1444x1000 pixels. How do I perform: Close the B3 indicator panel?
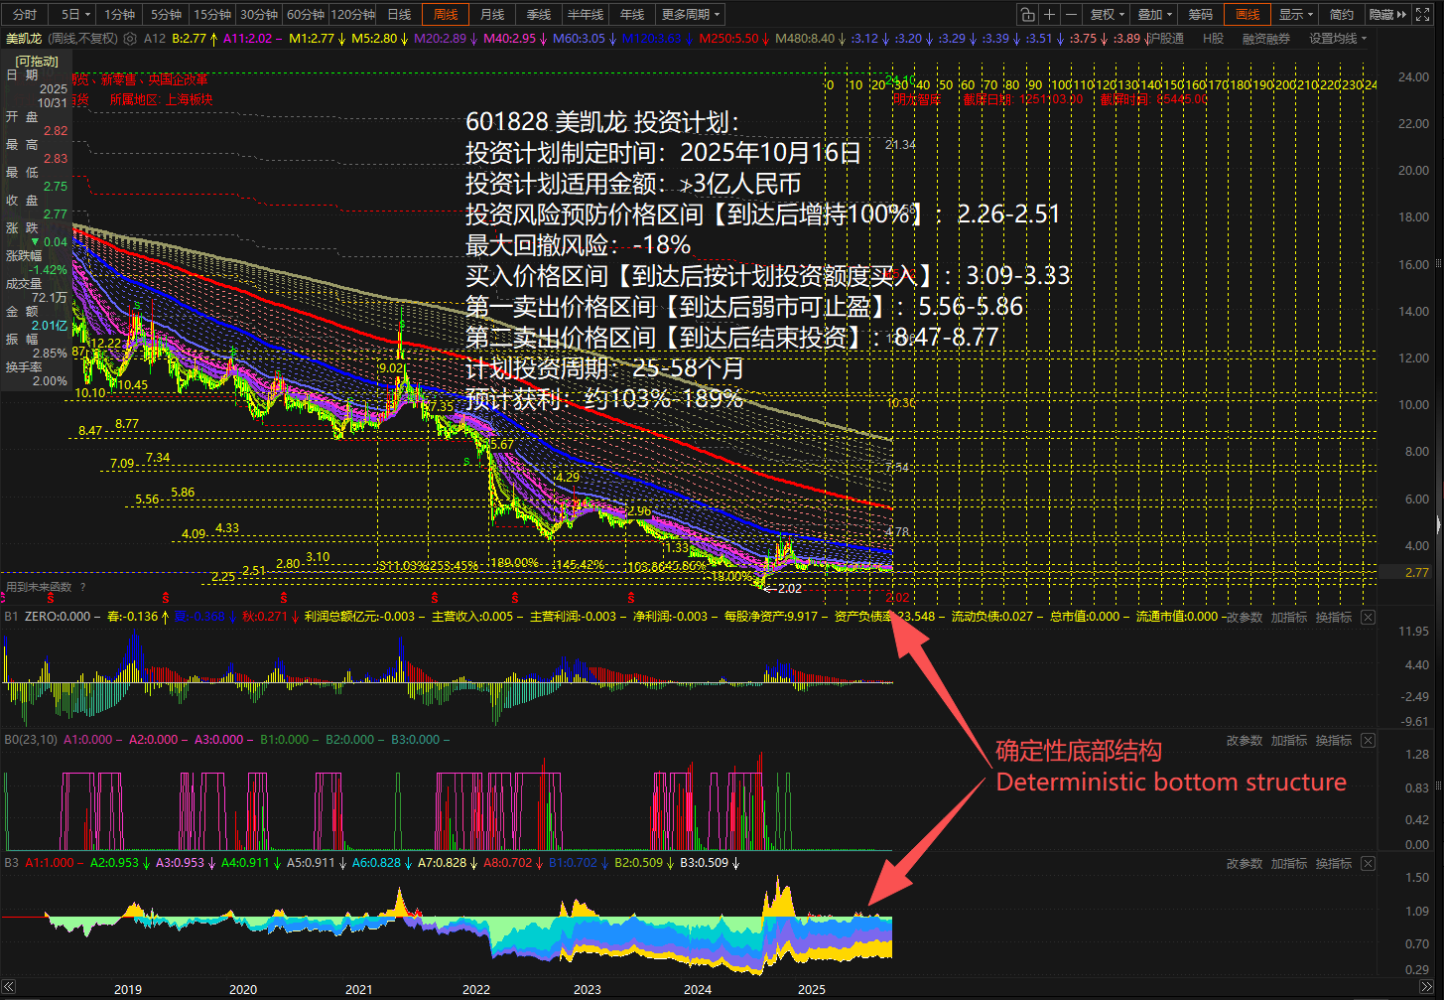coord(1368,863)
